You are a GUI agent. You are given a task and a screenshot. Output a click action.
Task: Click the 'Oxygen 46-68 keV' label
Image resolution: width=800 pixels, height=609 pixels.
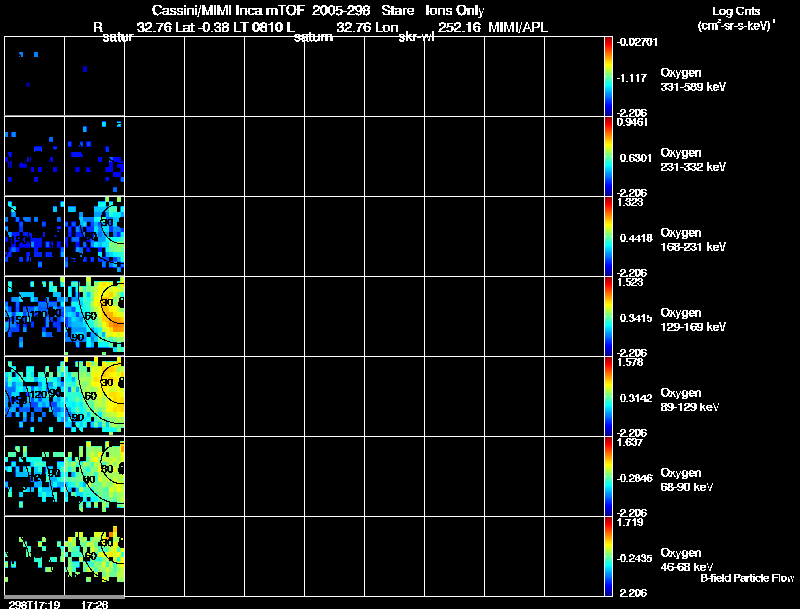[687, 560]
